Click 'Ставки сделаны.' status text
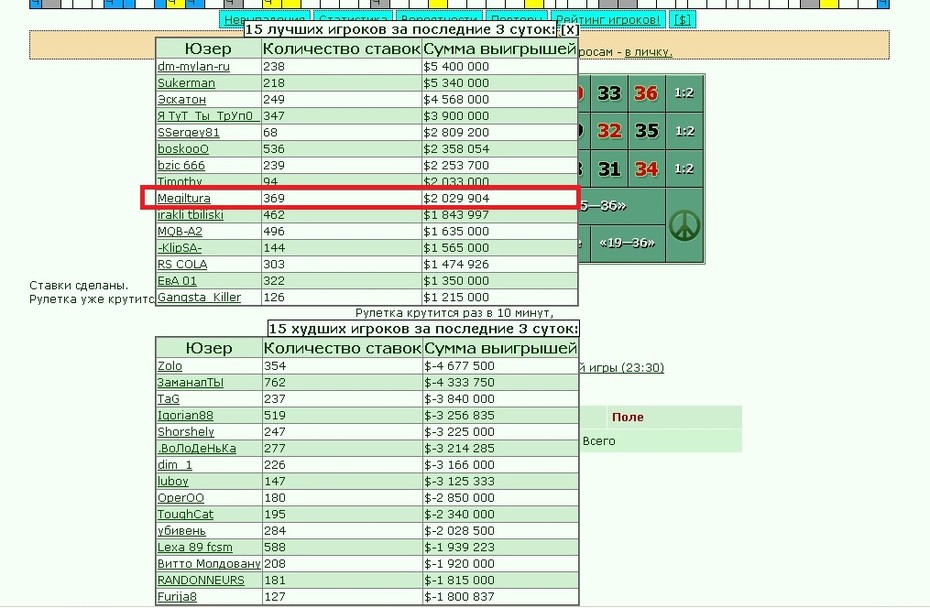Viewport: 930px width, 608px height. [79, 285]
